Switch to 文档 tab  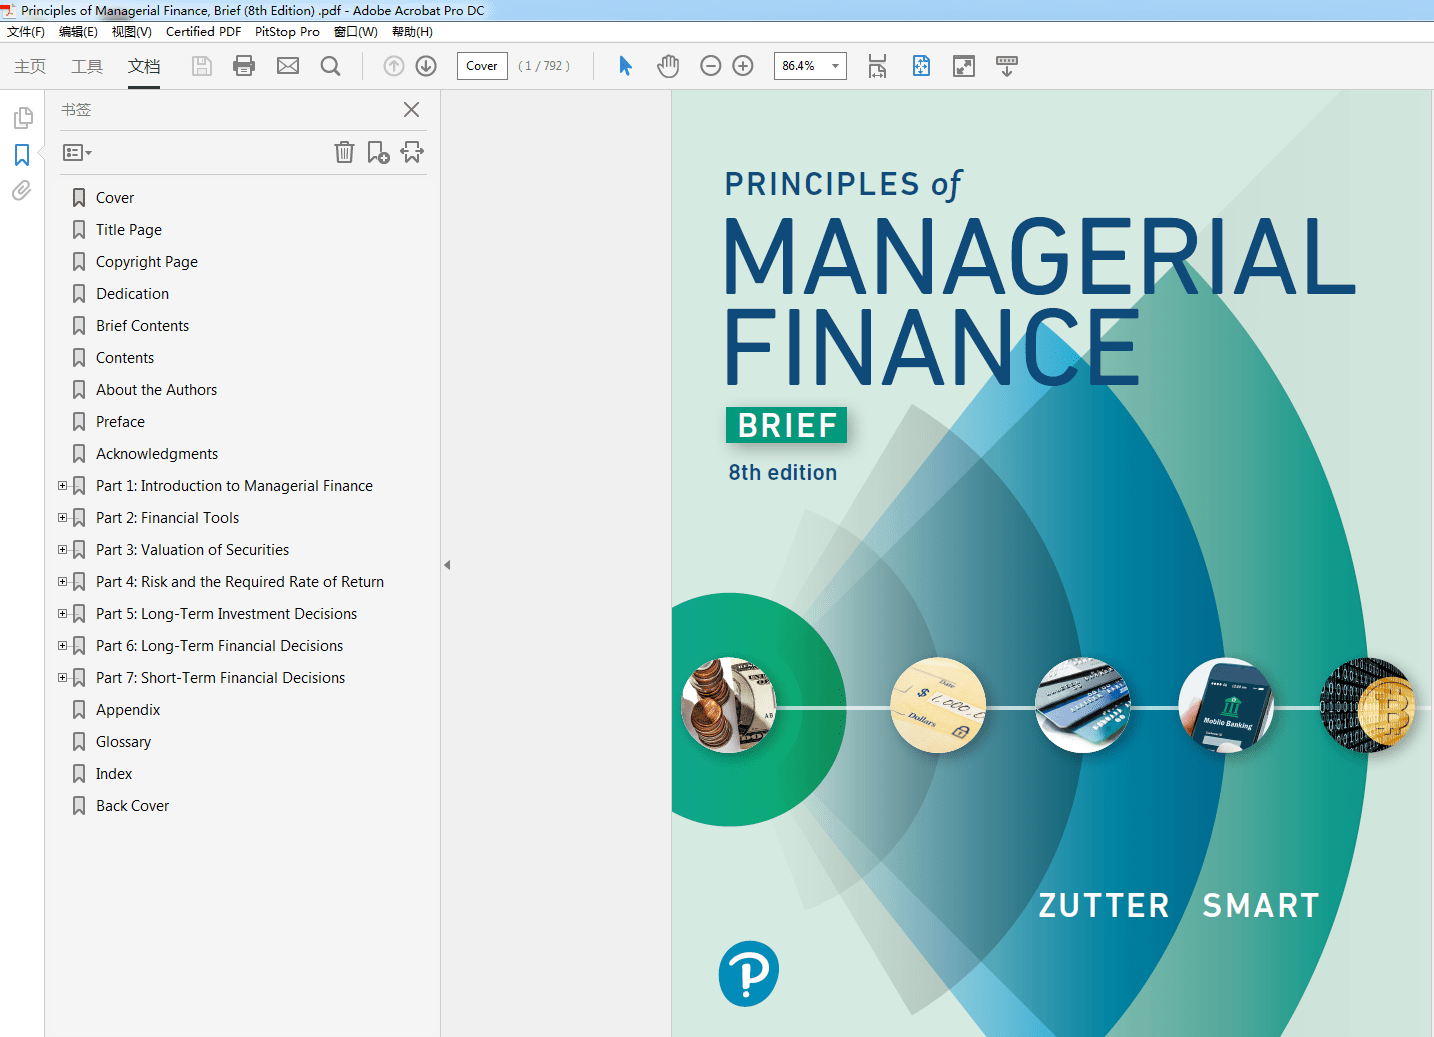[144, 66]
